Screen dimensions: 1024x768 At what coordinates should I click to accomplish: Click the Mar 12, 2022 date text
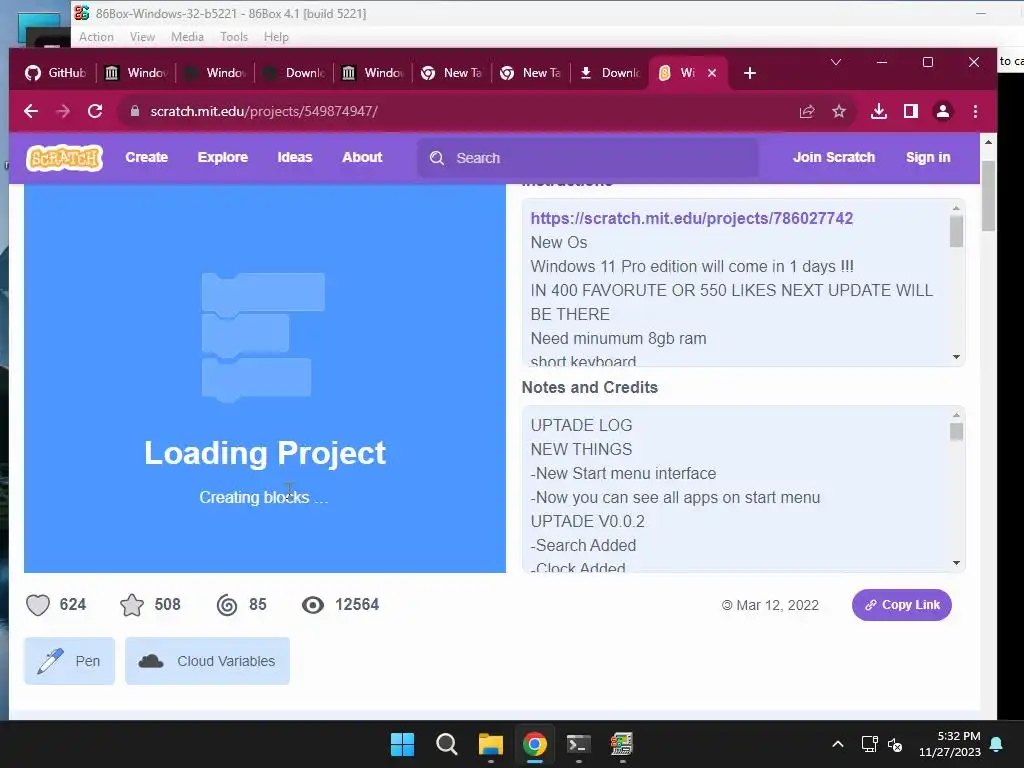[777, 605]
